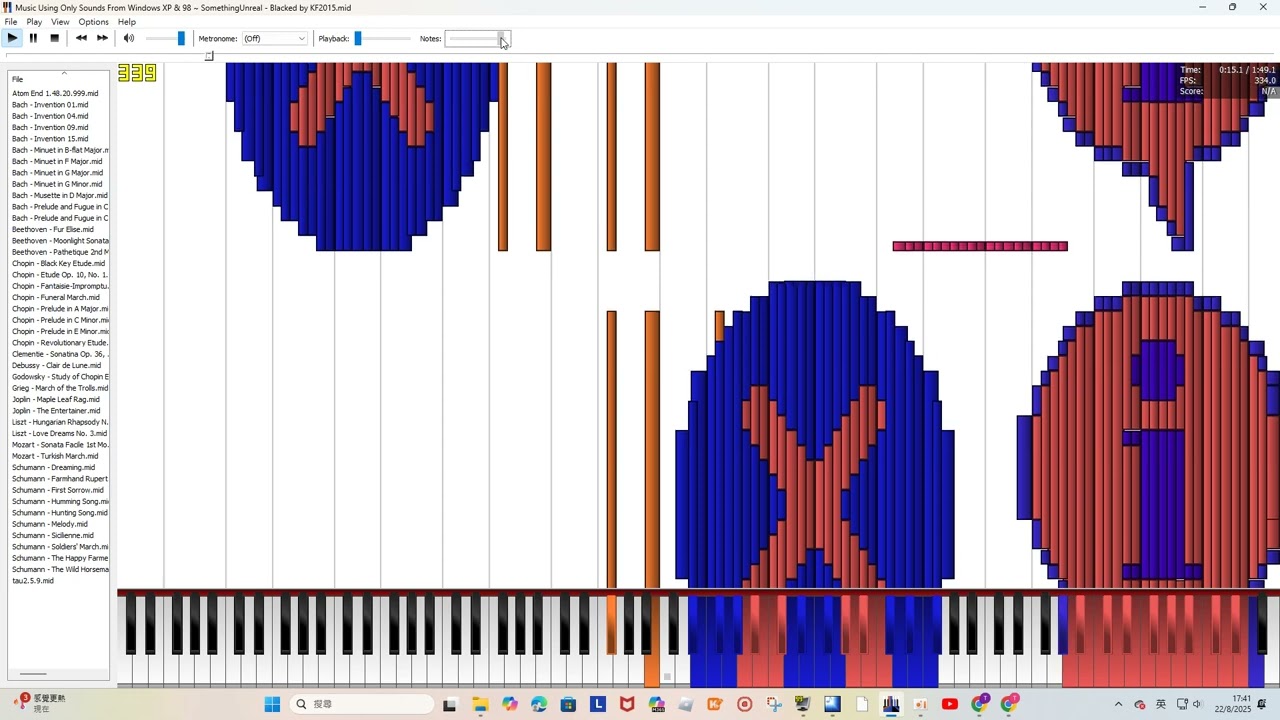
Task: Skip forward with the fast-forward button
Action: (102, 38)
